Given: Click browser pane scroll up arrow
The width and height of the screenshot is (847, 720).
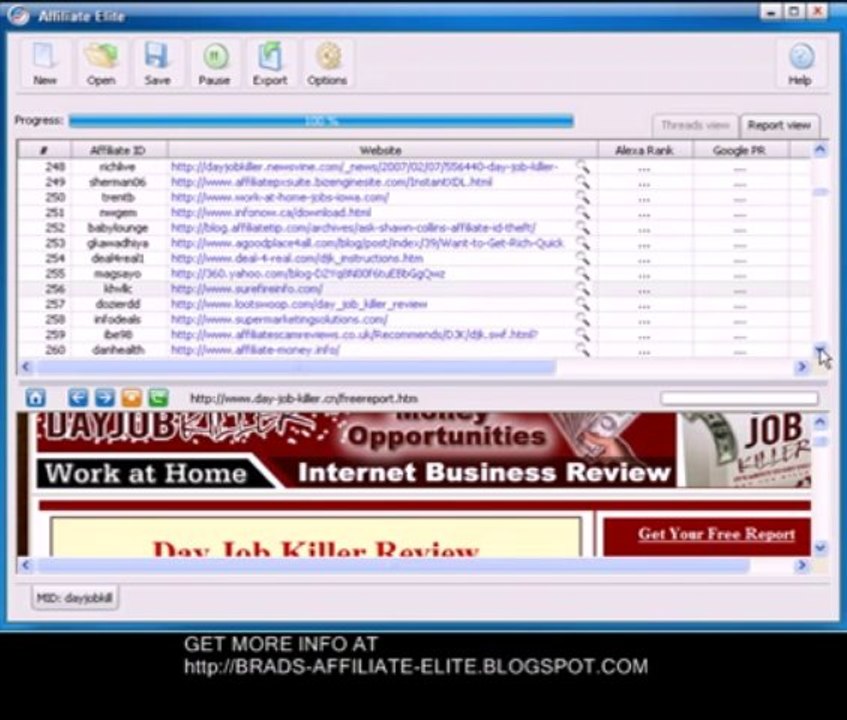Looking at the screenshot, I should (x=820, y=422).
